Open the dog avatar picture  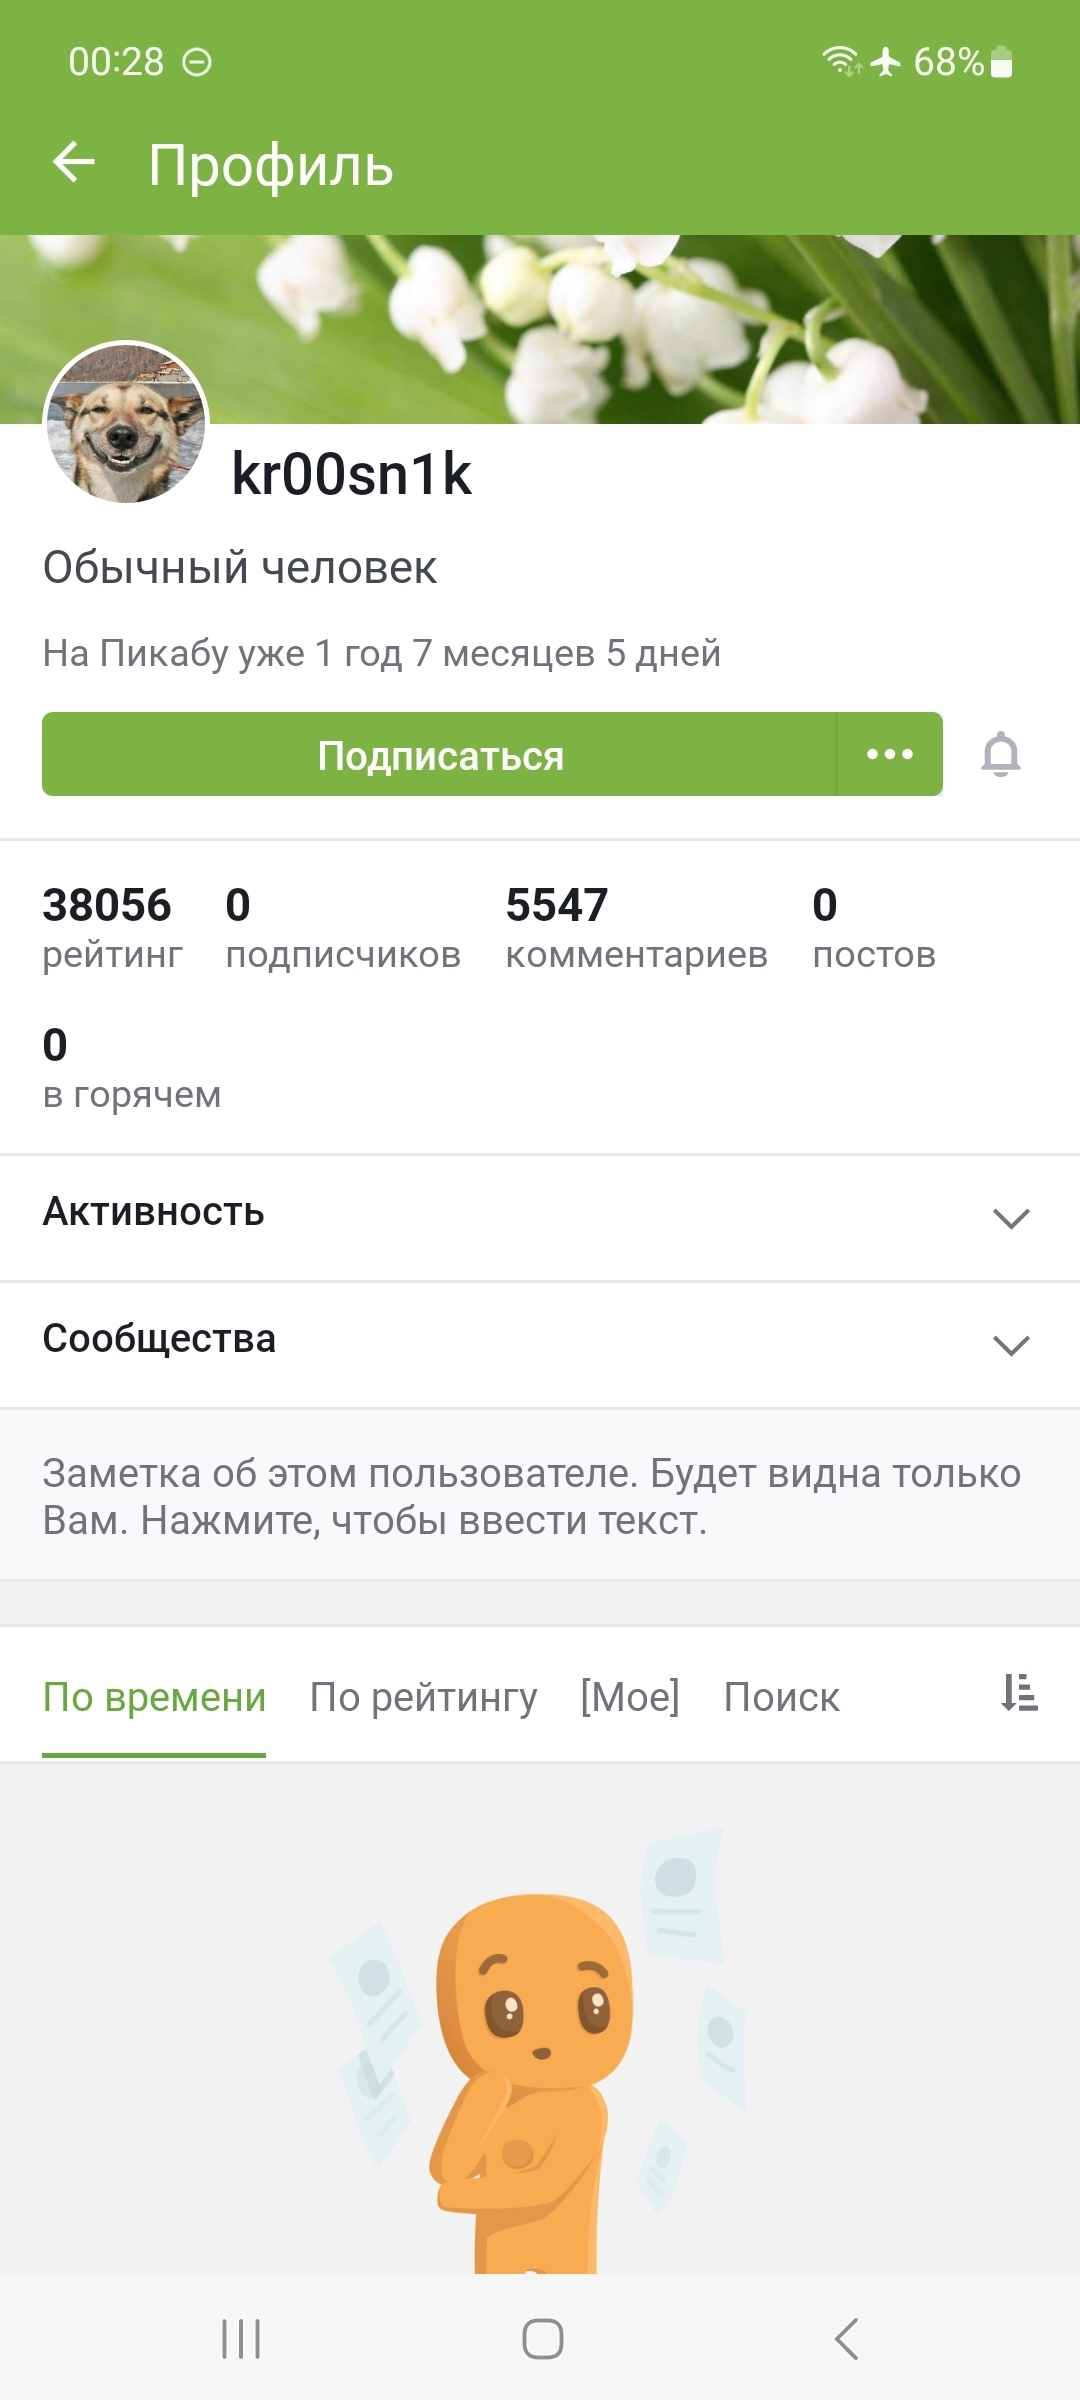pos(126,422)
